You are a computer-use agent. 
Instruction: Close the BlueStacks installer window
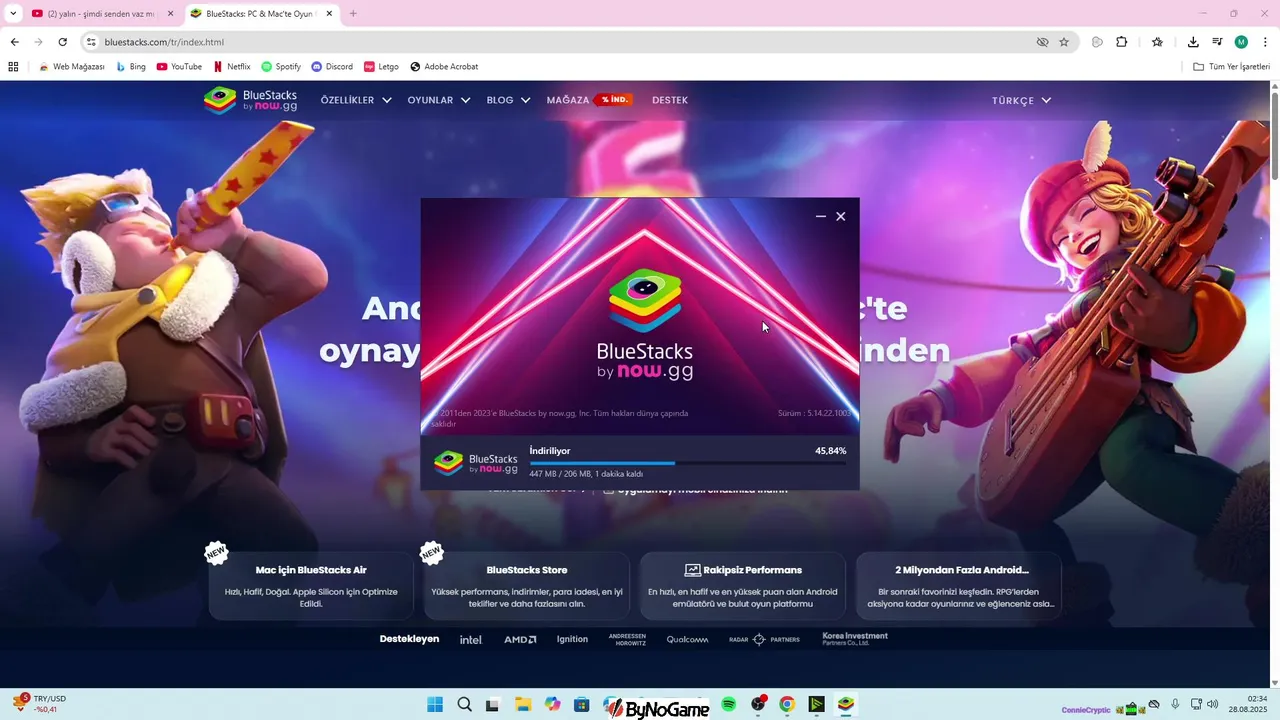click(841, 216)
